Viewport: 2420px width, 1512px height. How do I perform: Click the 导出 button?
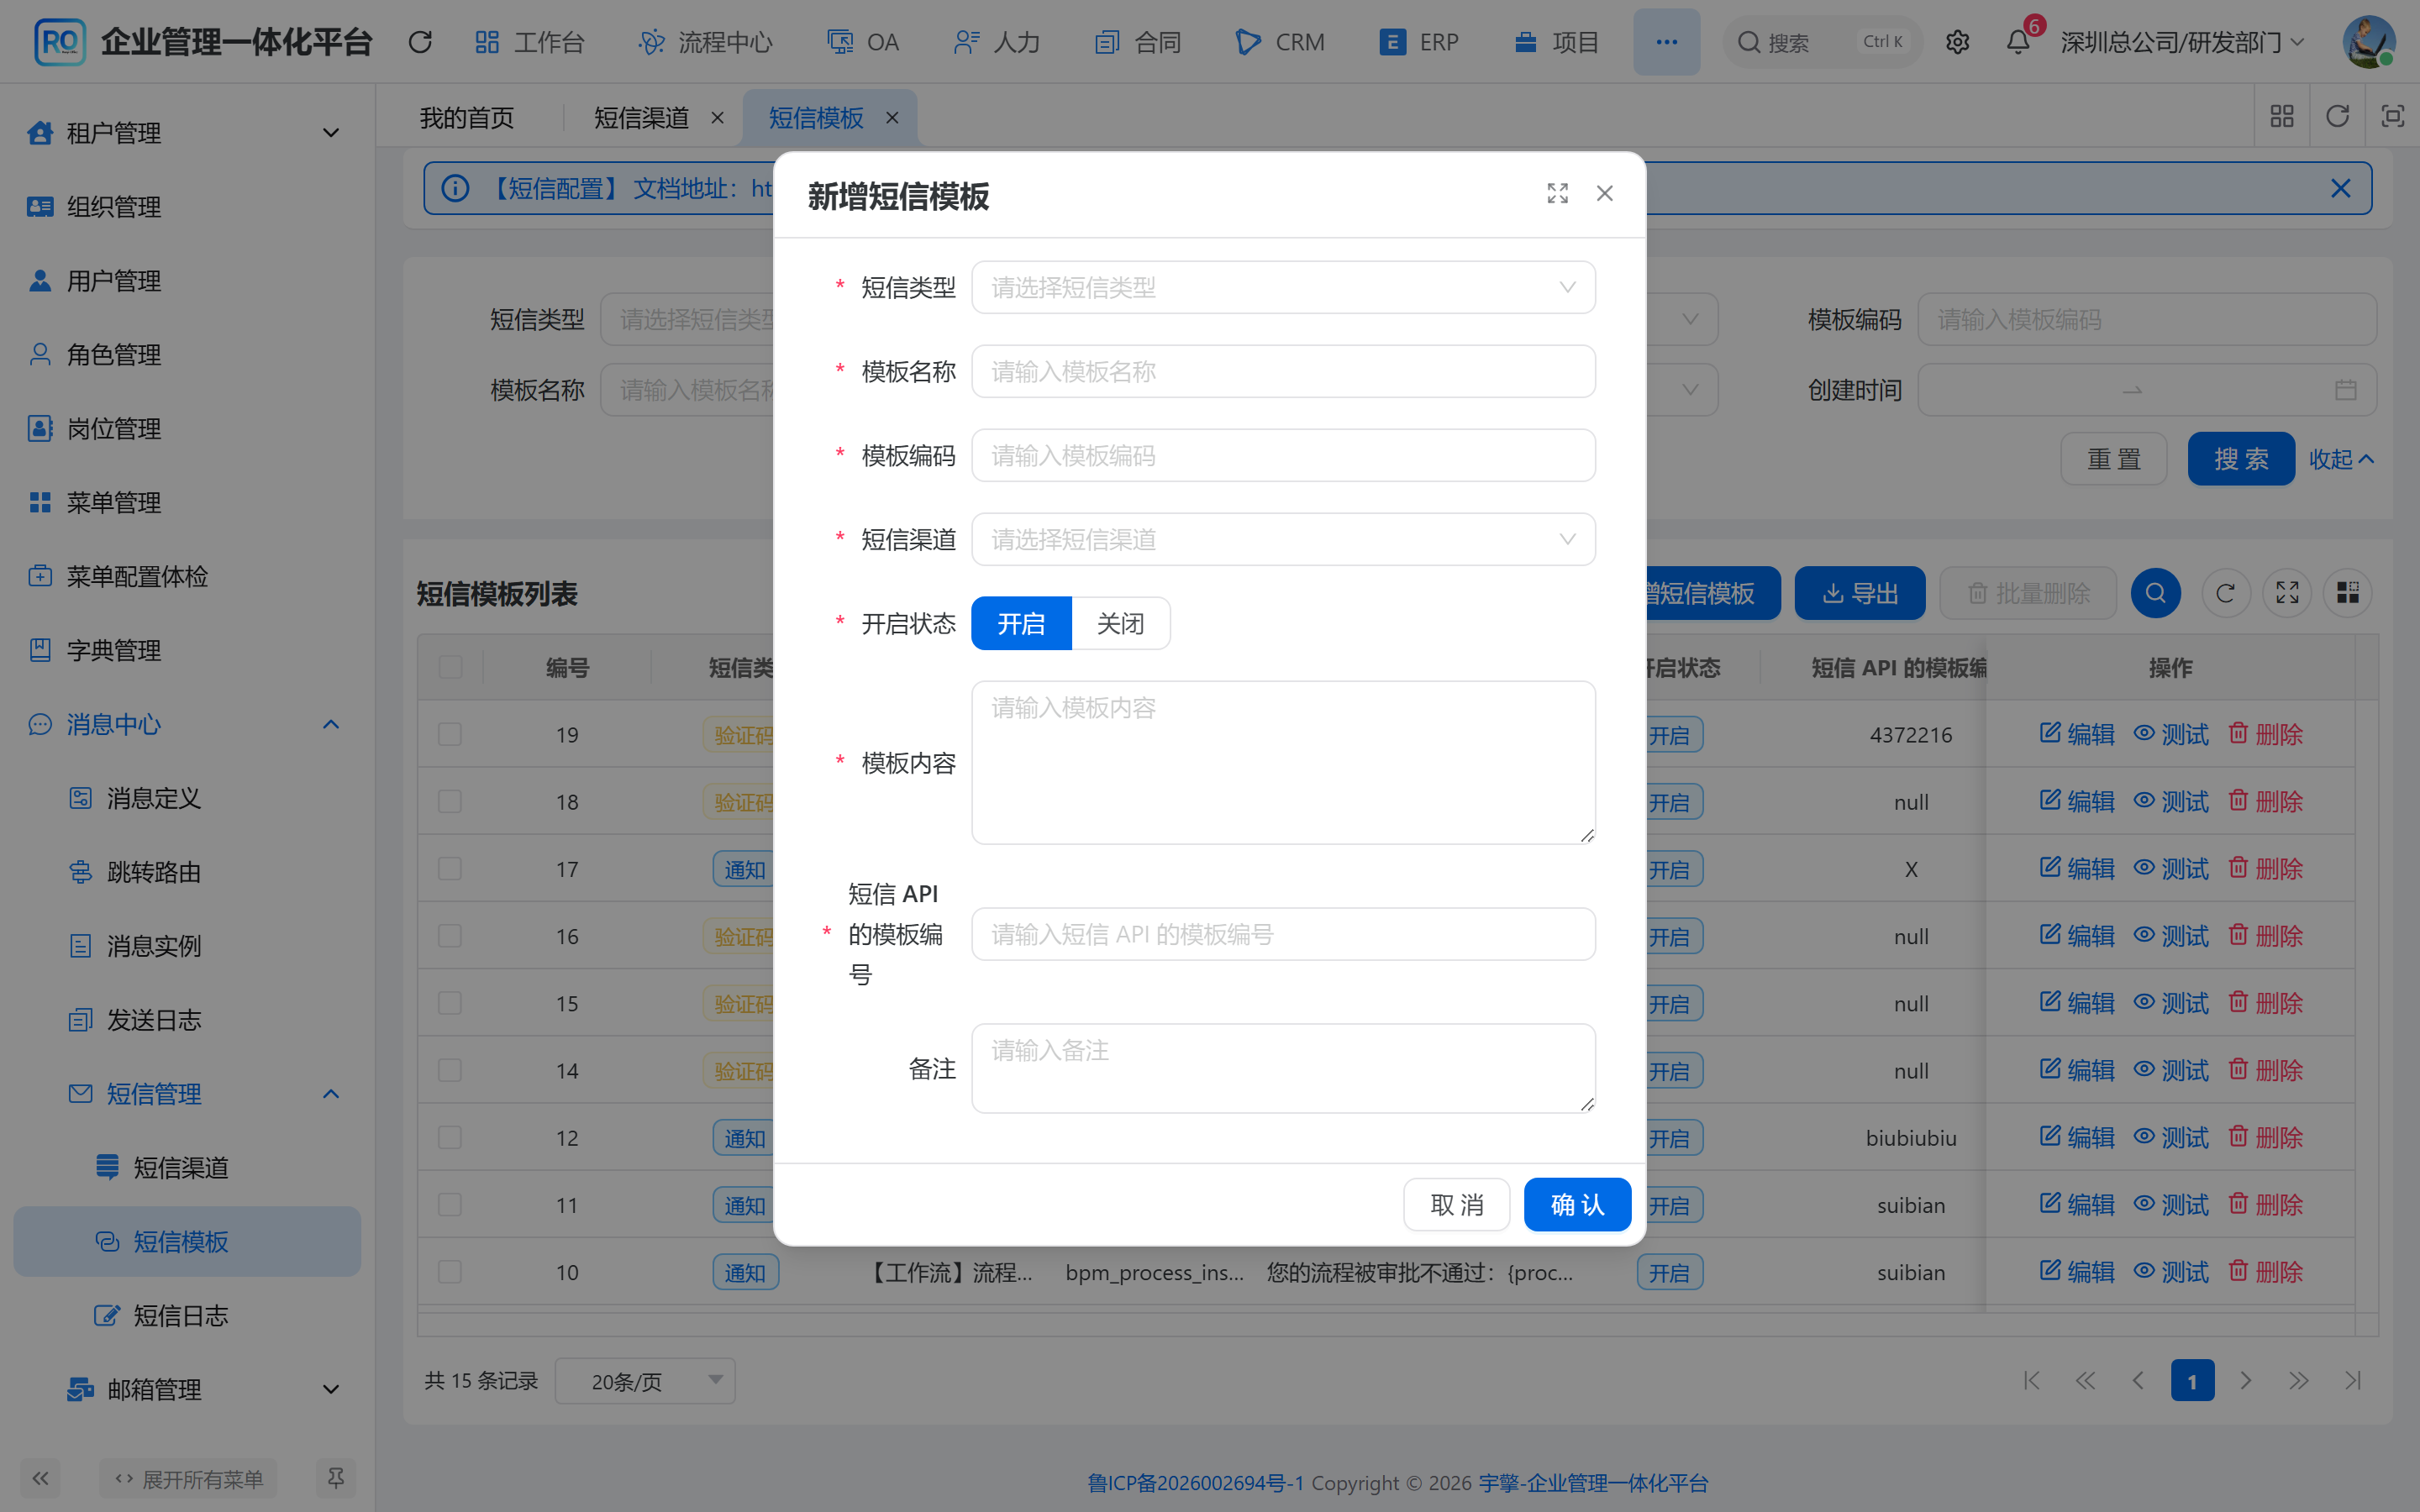point(1859,593)
